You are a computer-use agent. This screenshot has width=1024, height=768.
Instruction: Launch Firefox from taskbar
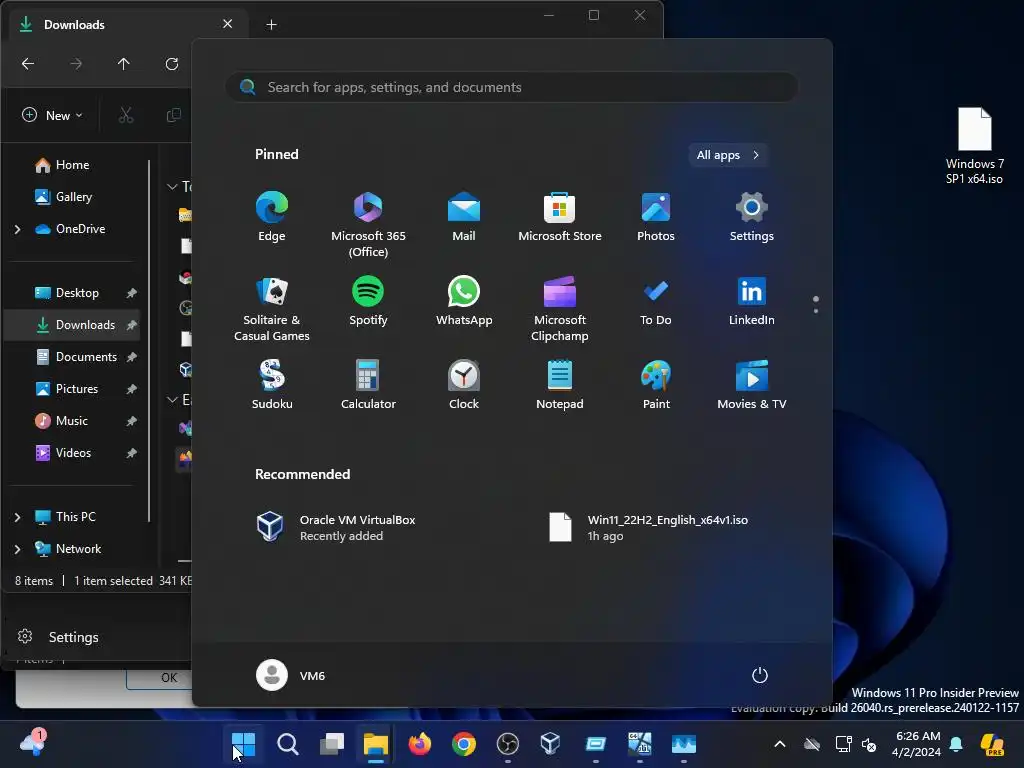coord(419,744)
